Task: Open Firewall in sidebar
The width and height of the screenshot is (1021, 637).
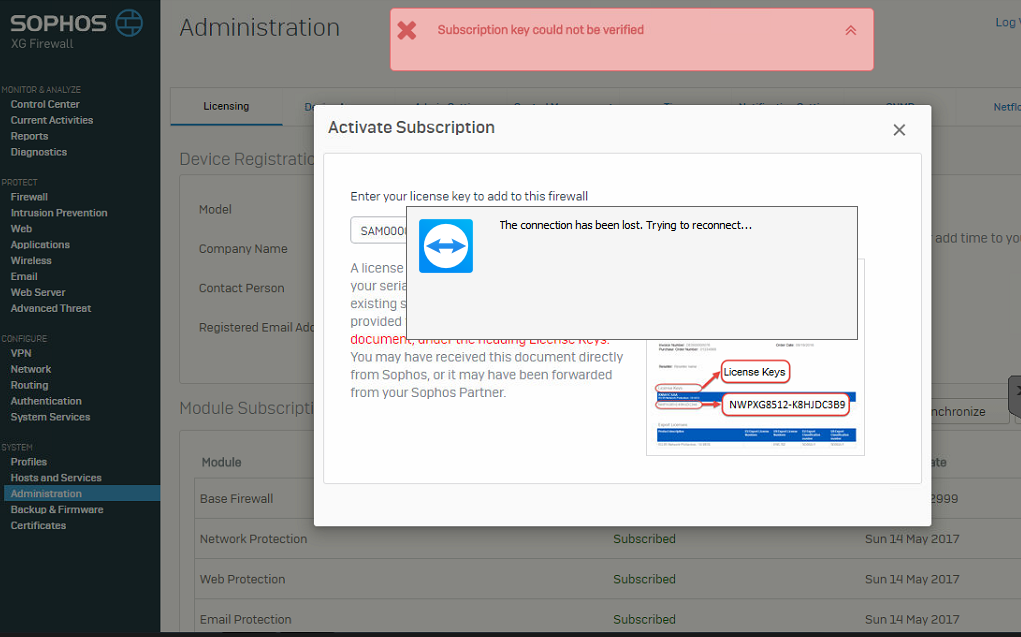Action: [29, 197]
